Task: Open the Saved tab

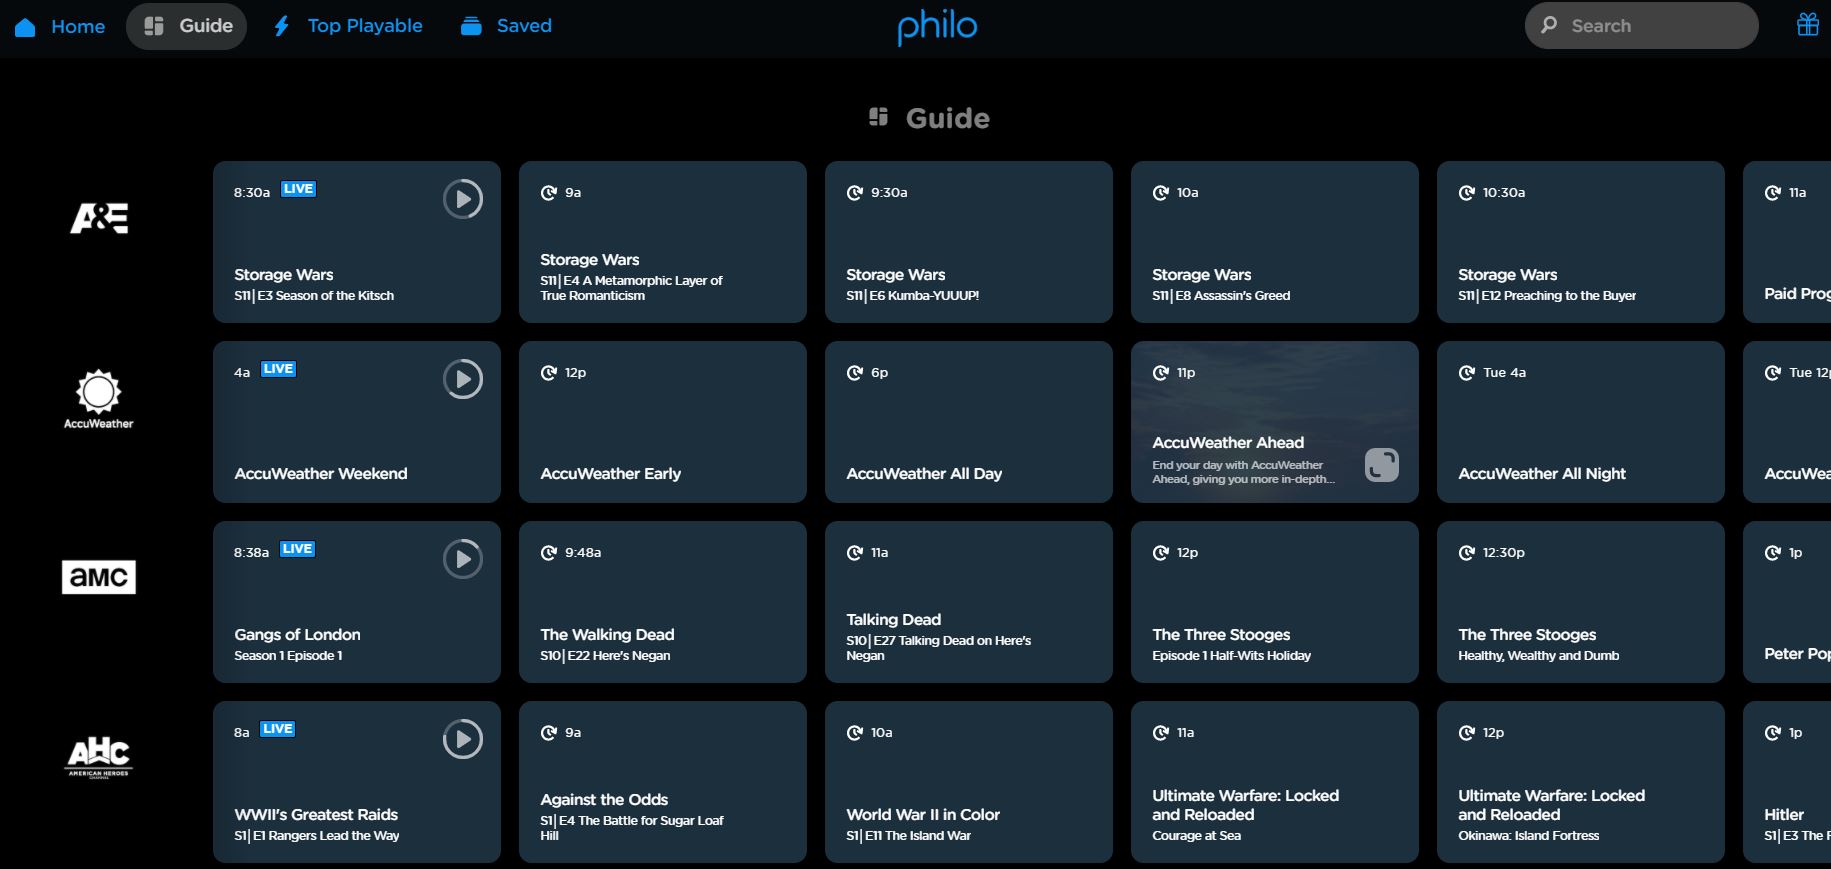Action: (x=506, y=26)
